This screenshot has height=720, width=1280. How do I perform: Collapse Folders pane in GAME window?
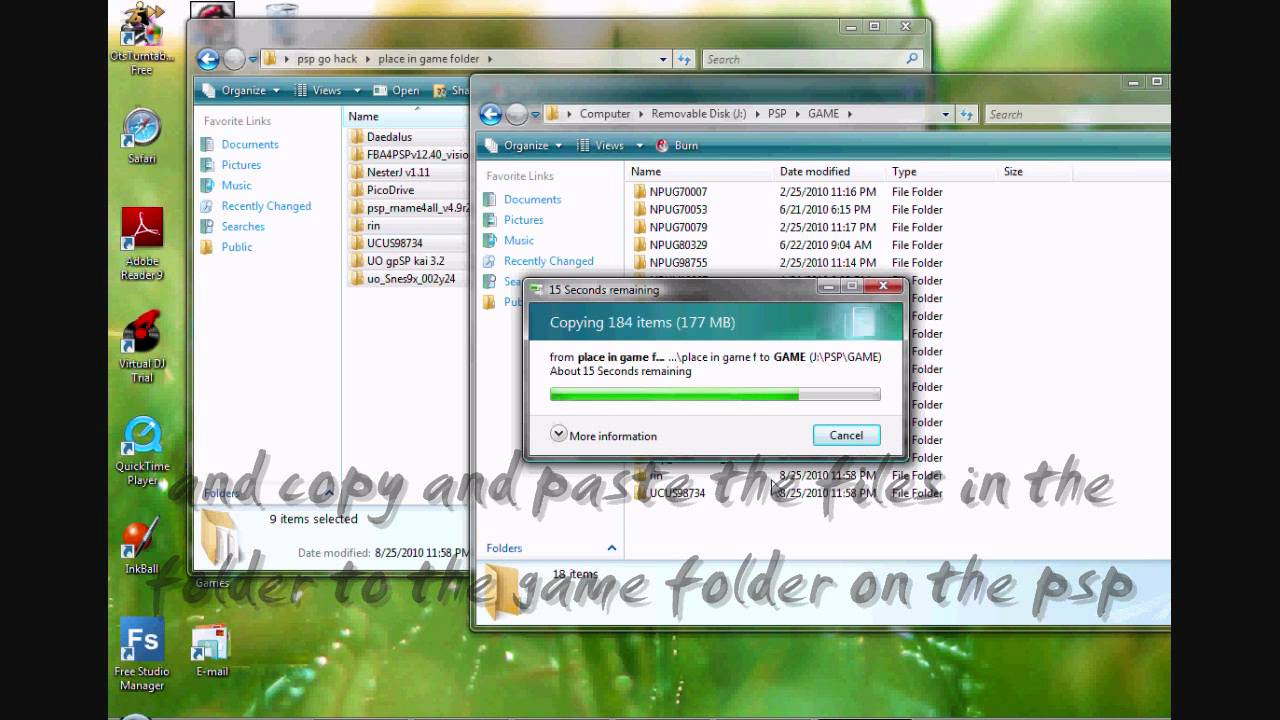tap(611, 548)
